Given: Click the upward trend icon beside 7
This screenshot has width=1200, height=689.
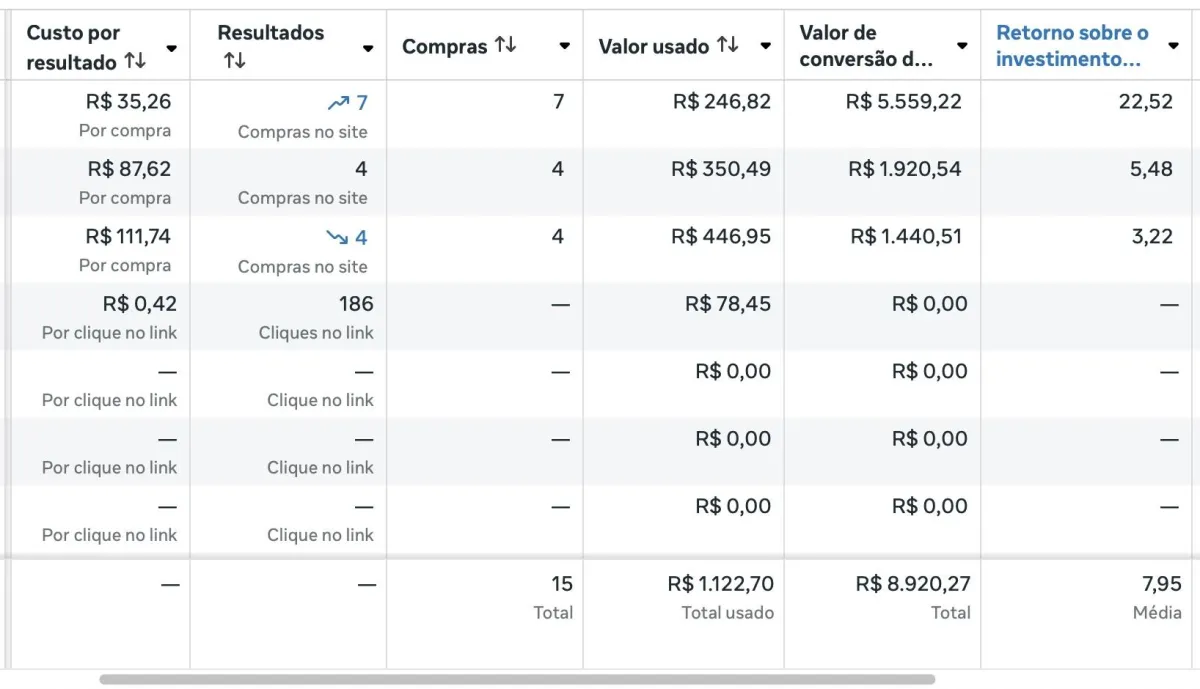Looking at the screenshot, I should 338,103.
